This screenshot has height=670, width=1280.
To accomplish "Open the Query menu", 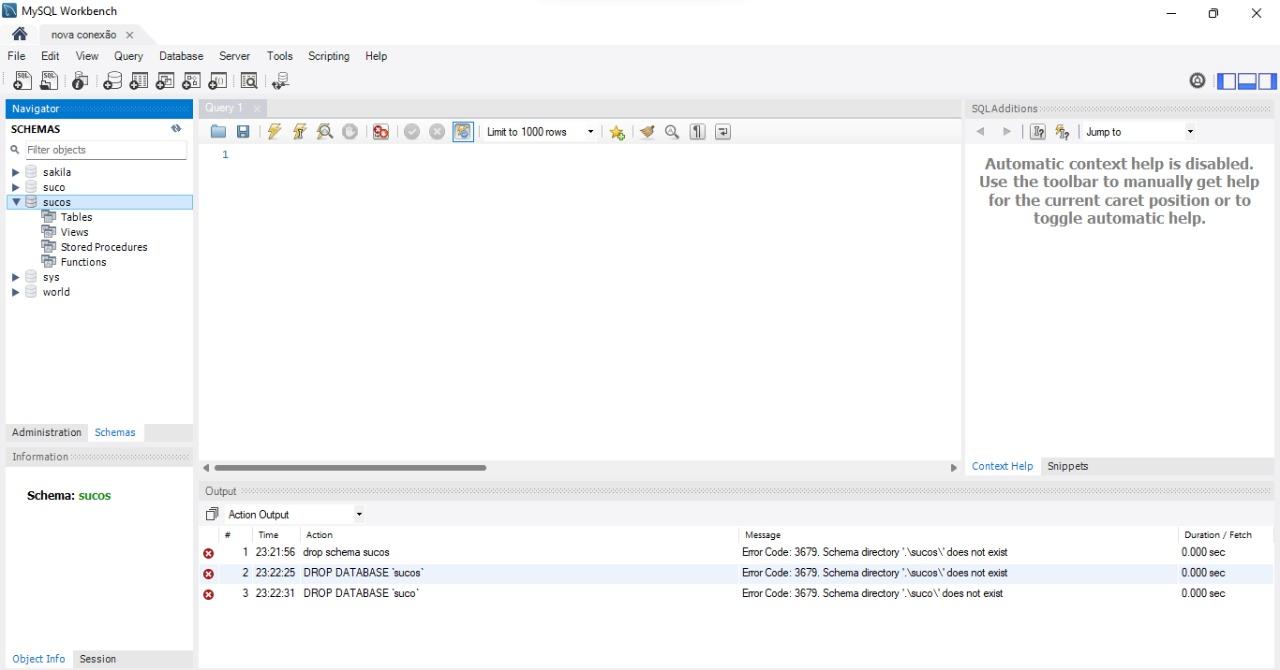I will coord(128,56).
